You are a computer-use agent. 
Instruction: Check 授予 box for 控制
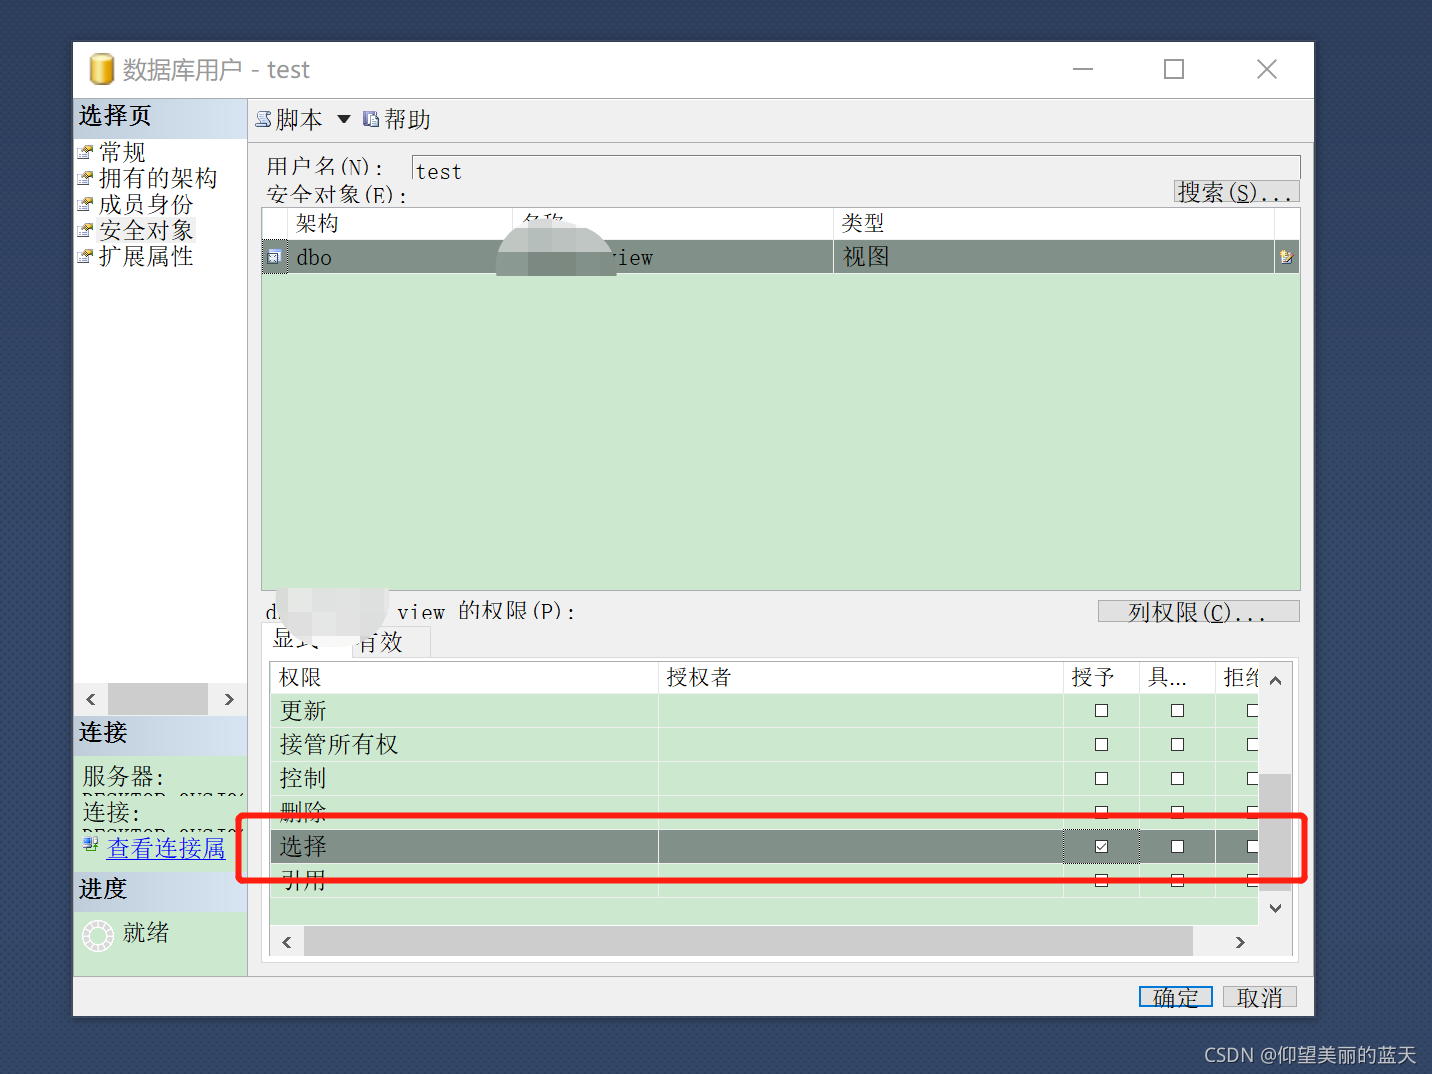1101,779
